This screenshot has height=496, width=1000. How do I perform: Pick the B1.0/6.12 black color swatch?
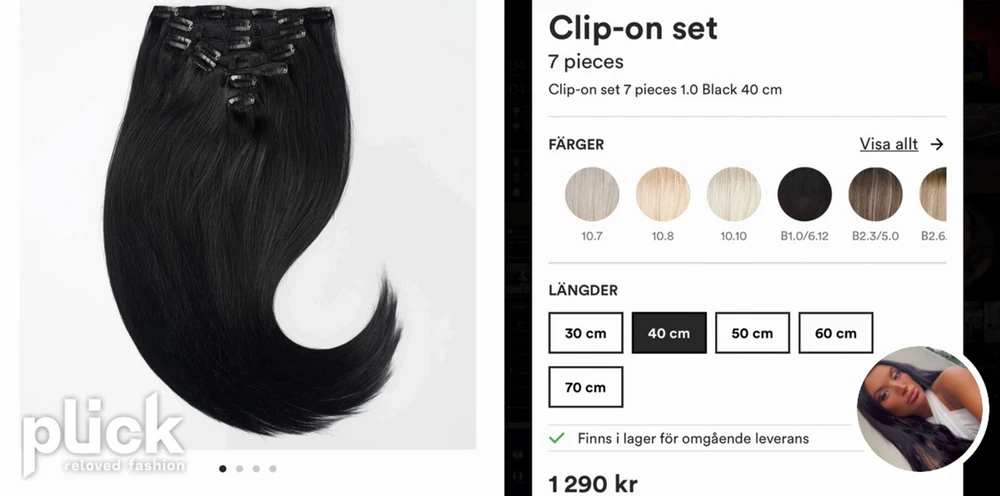(804, 194)
